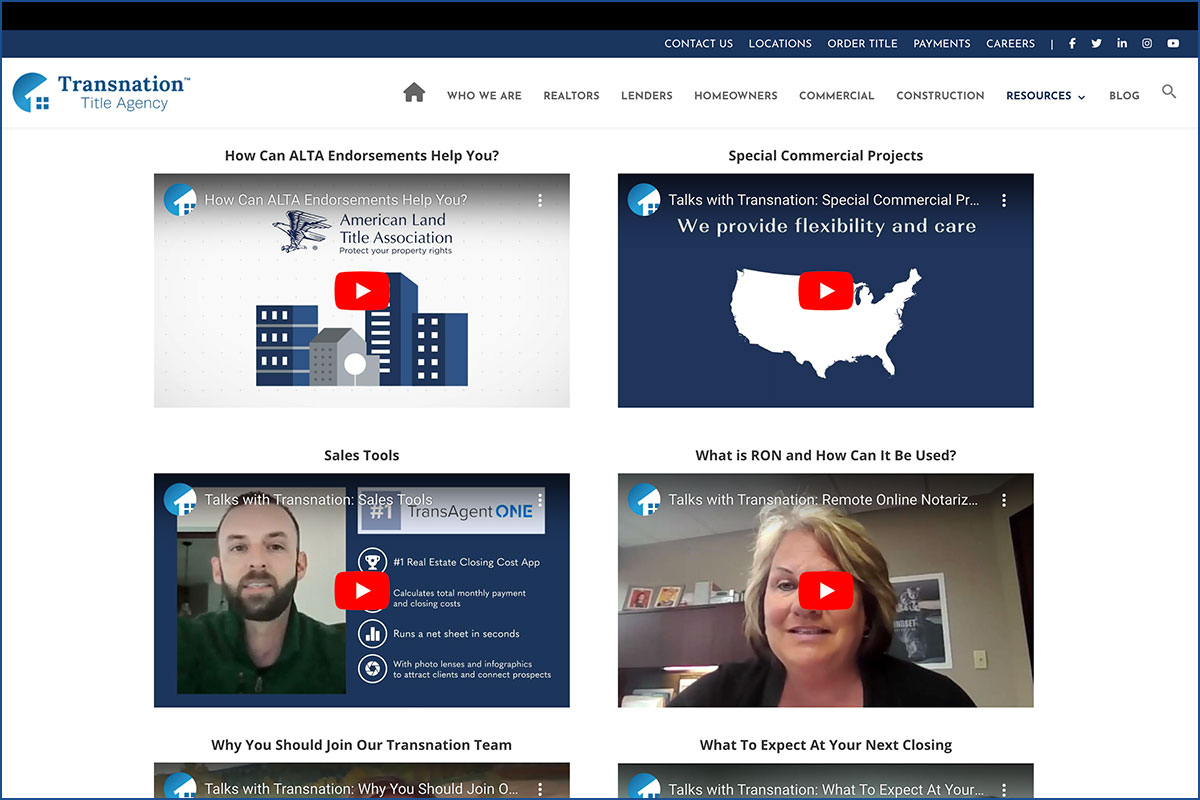1200x800 pixels.
Task: Play the Special Commercial Projects video
Action: pyautogui.click(x=825, y=291)
